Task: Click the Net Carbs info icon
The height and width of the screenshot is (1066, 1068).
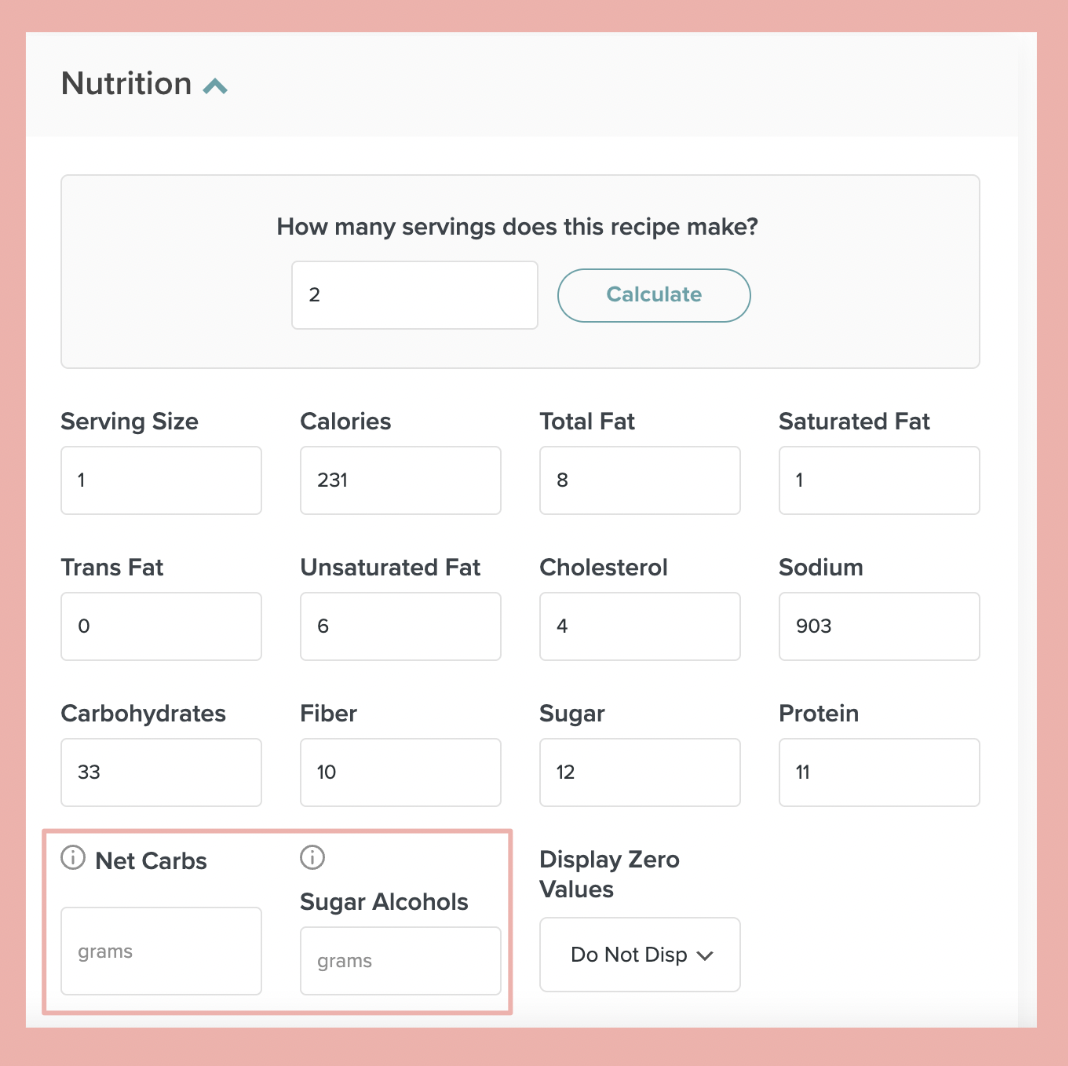Action: [73, 858]
